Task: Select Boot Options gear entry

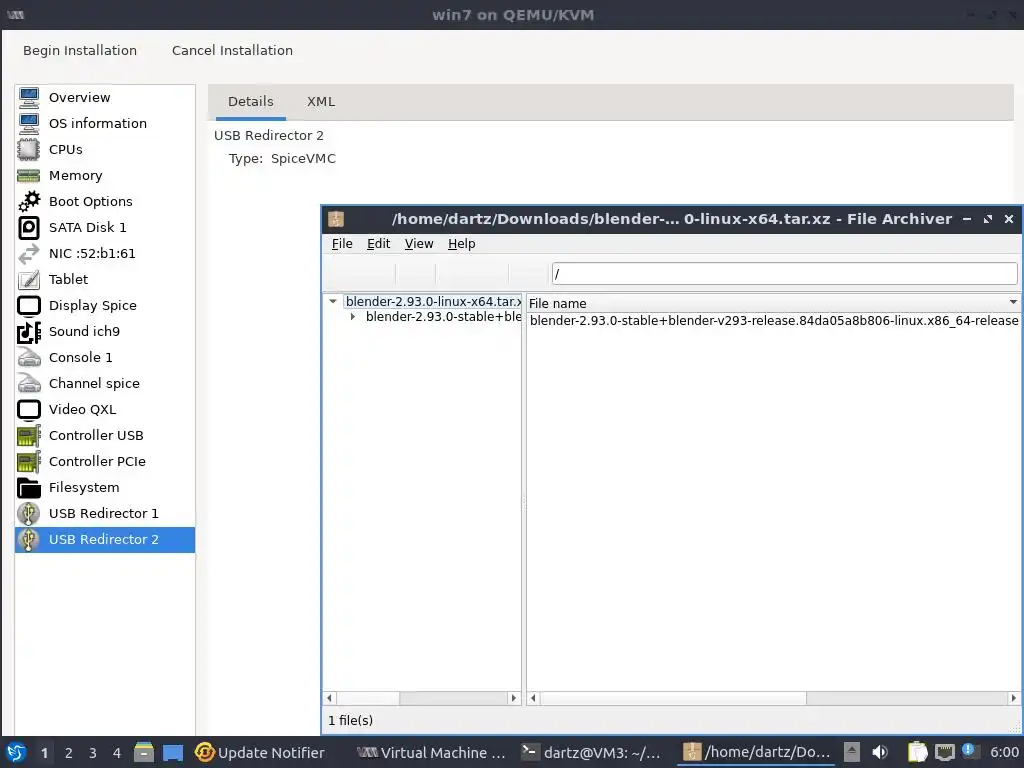Action: click(x=104, y=201)
